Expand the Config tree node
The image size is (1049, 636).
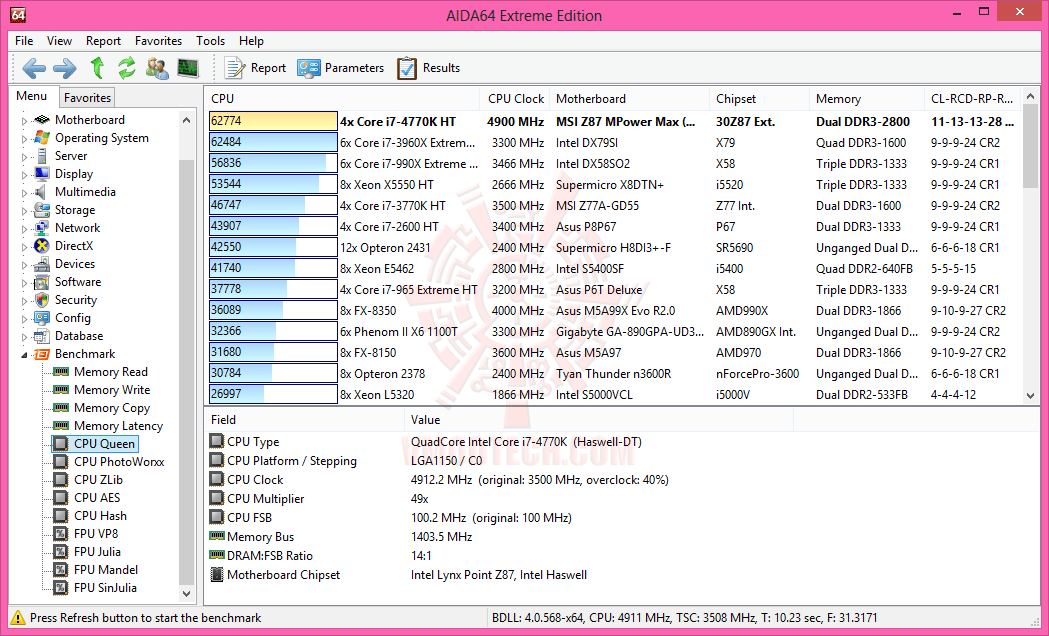point(25,320)
